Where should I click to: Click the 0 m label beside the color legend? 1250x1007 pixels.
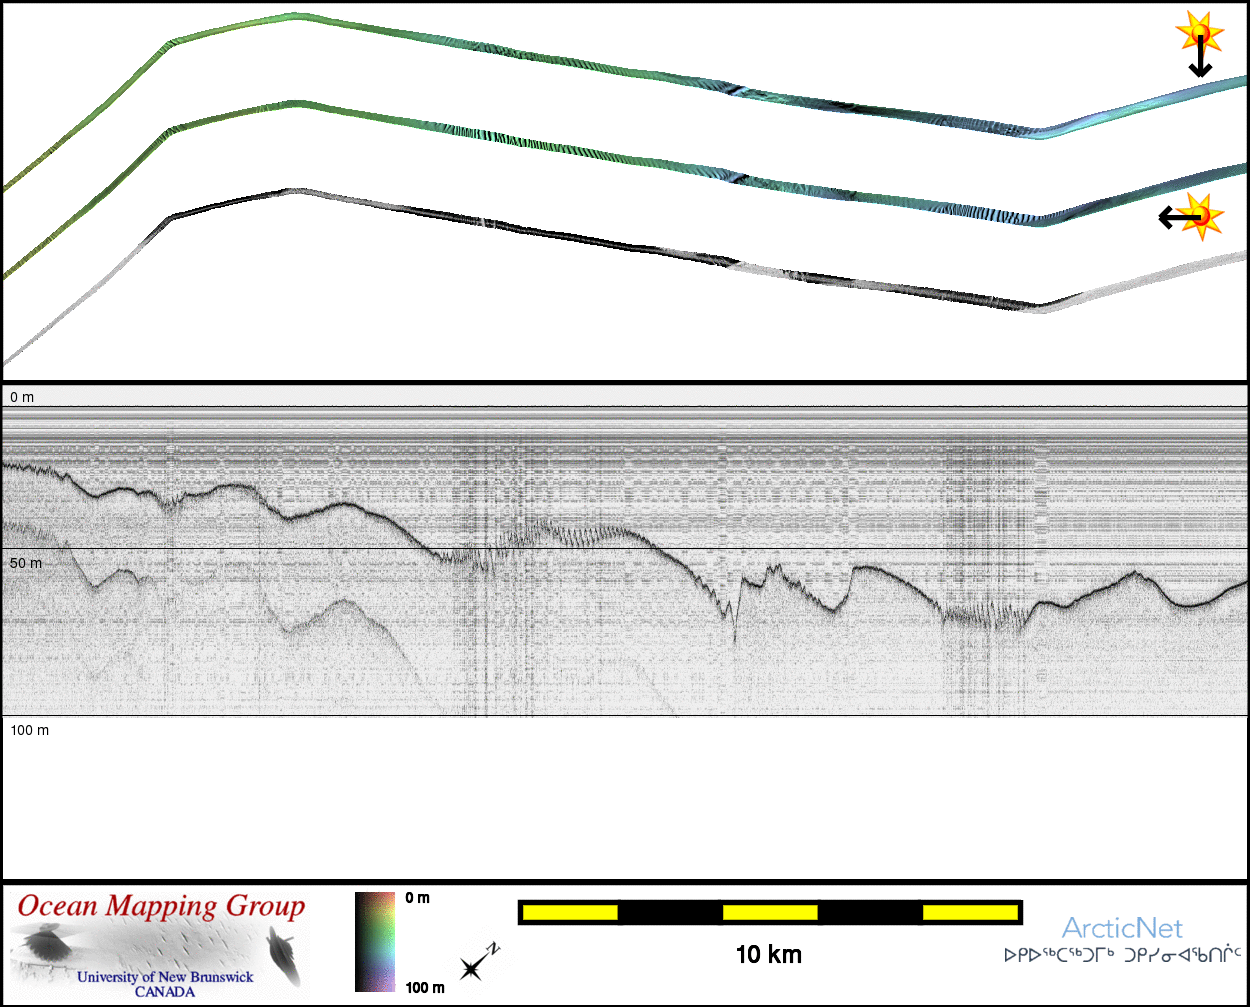pos(418,898)
